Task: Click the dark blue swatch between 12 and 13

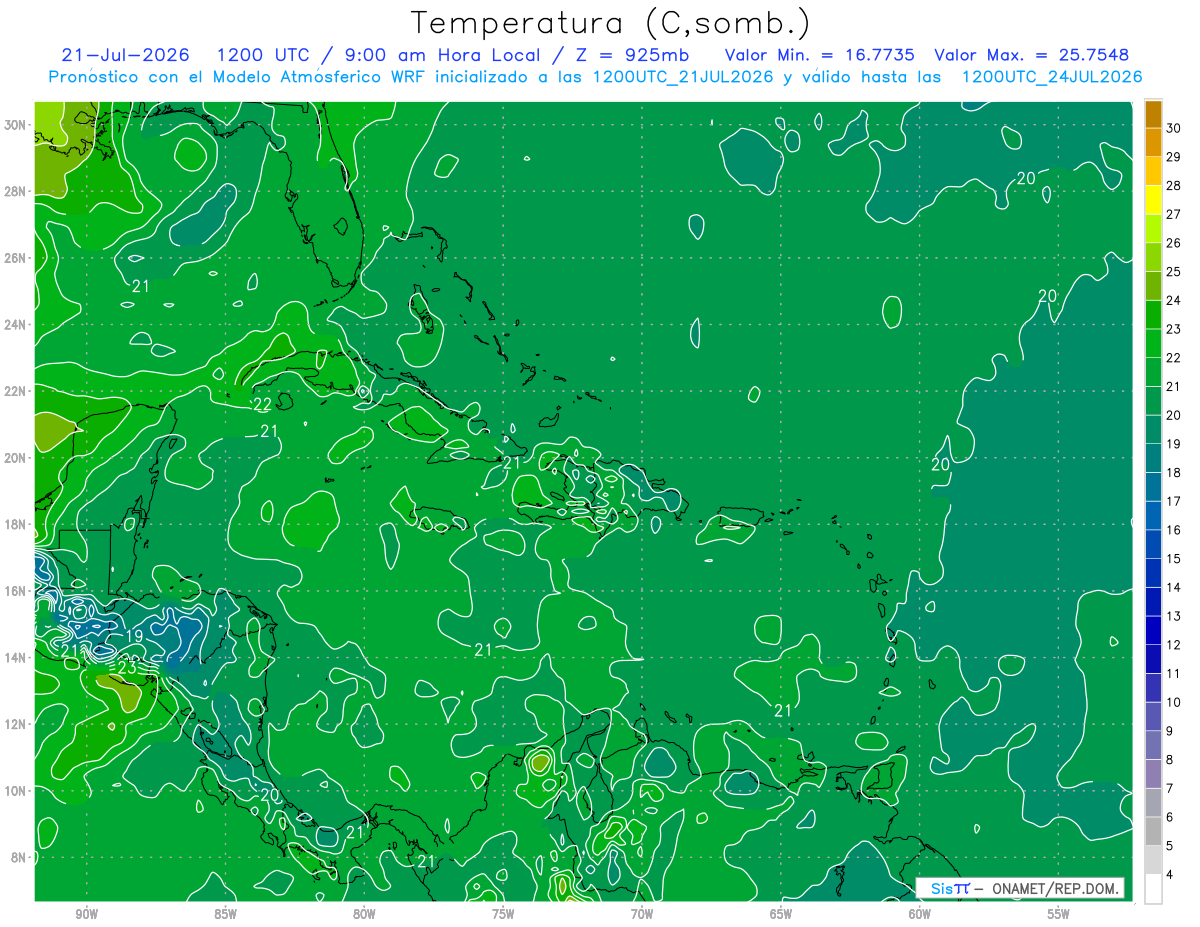Action: coord(1153,630)
